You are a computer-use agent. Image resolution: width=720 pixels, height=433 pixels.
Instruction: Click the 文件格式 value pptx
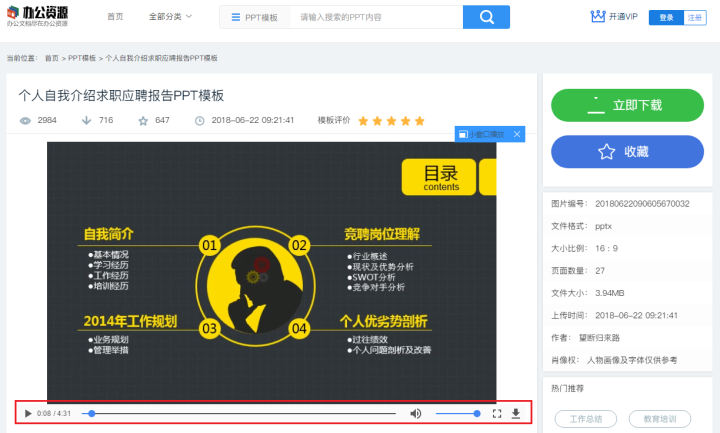point(603,226)
